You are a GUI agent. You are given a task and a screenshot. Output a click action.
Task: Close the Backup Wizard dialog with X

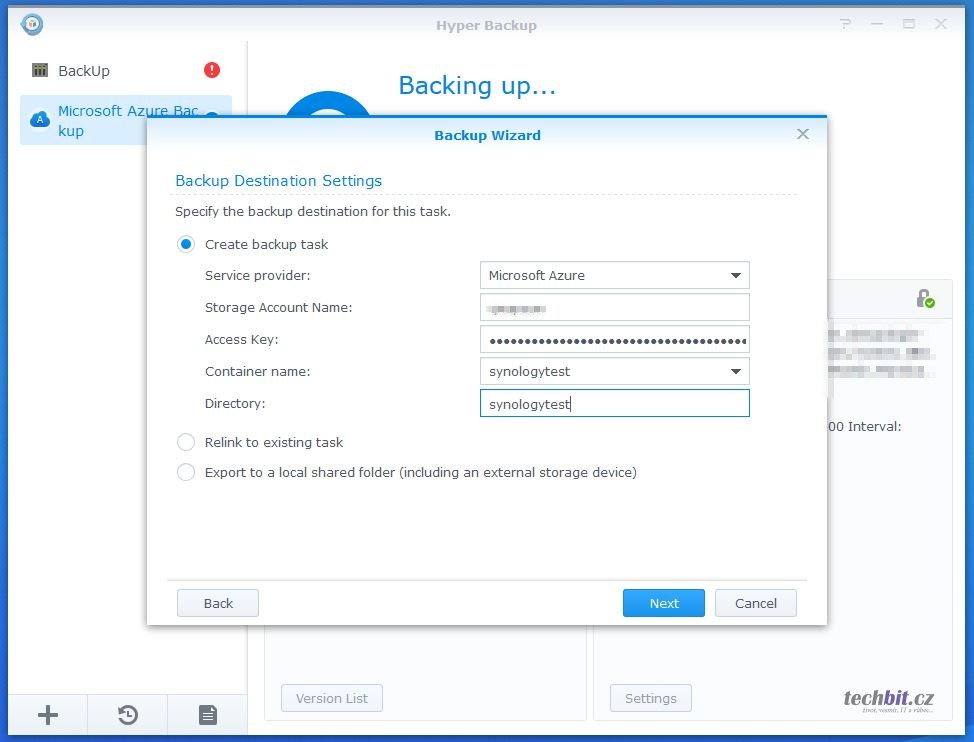[x=802, y=134]
